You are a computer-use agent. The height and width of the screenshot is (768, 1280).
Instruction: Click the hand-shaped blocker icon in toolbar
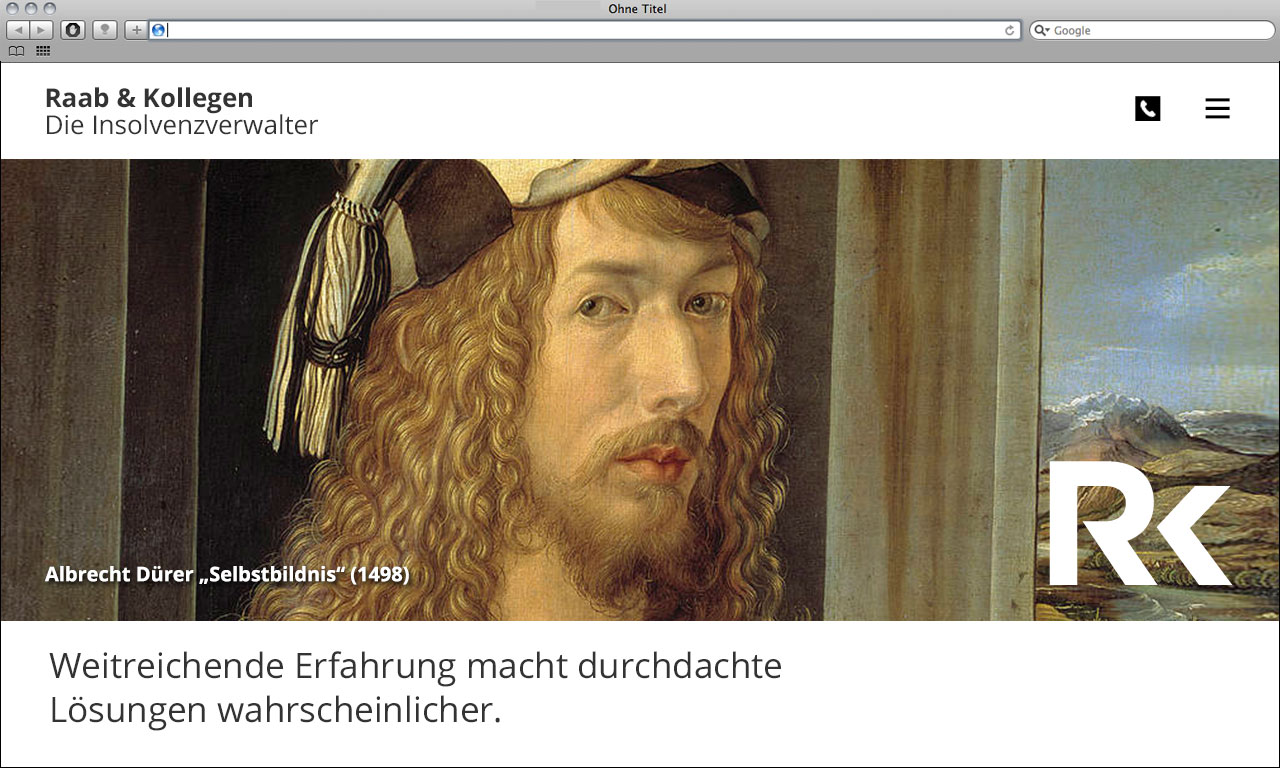point(73,30)
